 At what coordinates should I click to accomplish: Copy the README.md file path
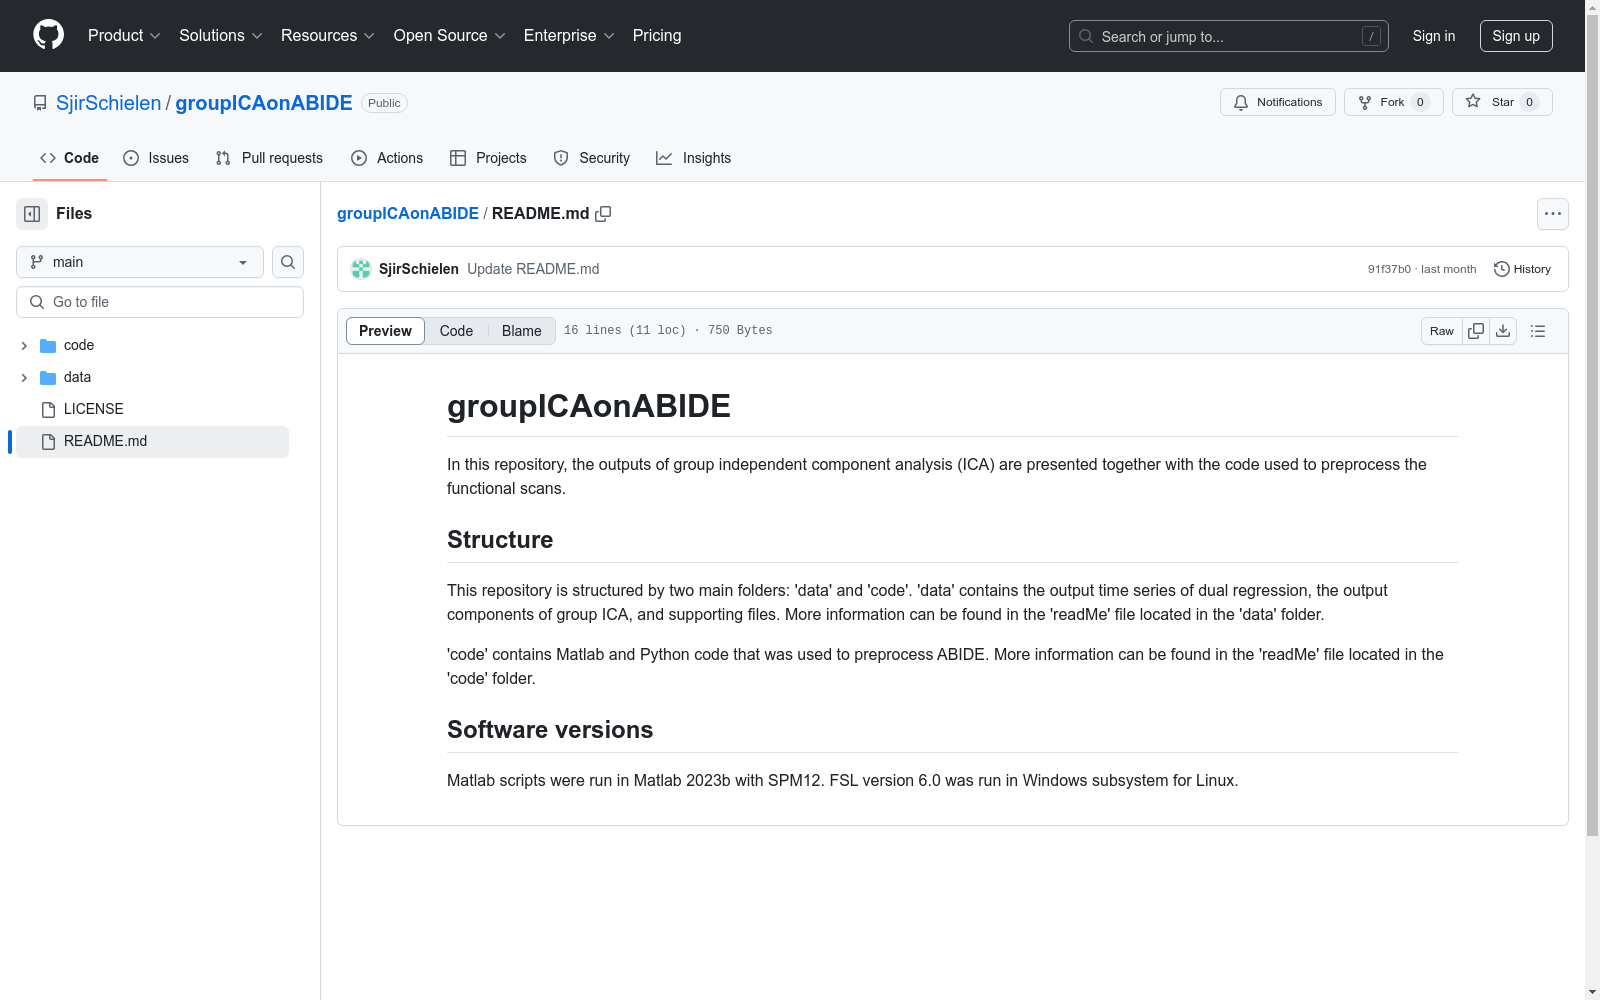(x=603, y=214)
